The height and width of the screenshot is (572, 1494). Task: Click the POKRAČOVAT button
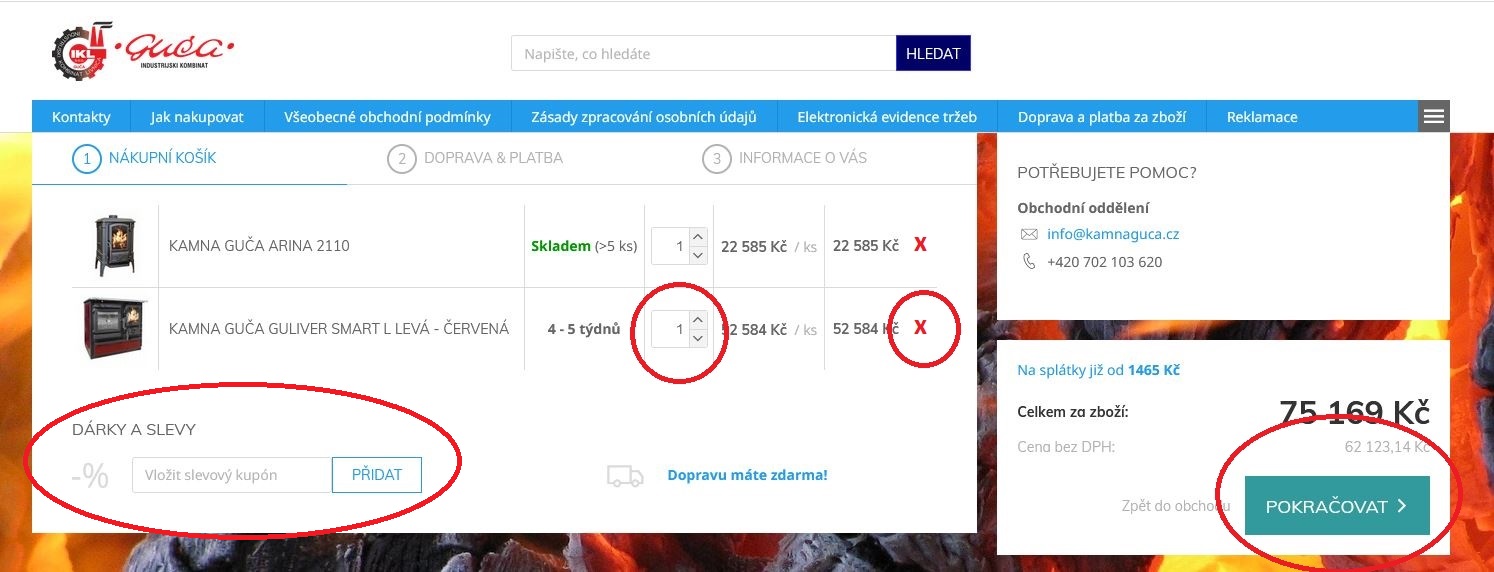[x=1337, y=506]
